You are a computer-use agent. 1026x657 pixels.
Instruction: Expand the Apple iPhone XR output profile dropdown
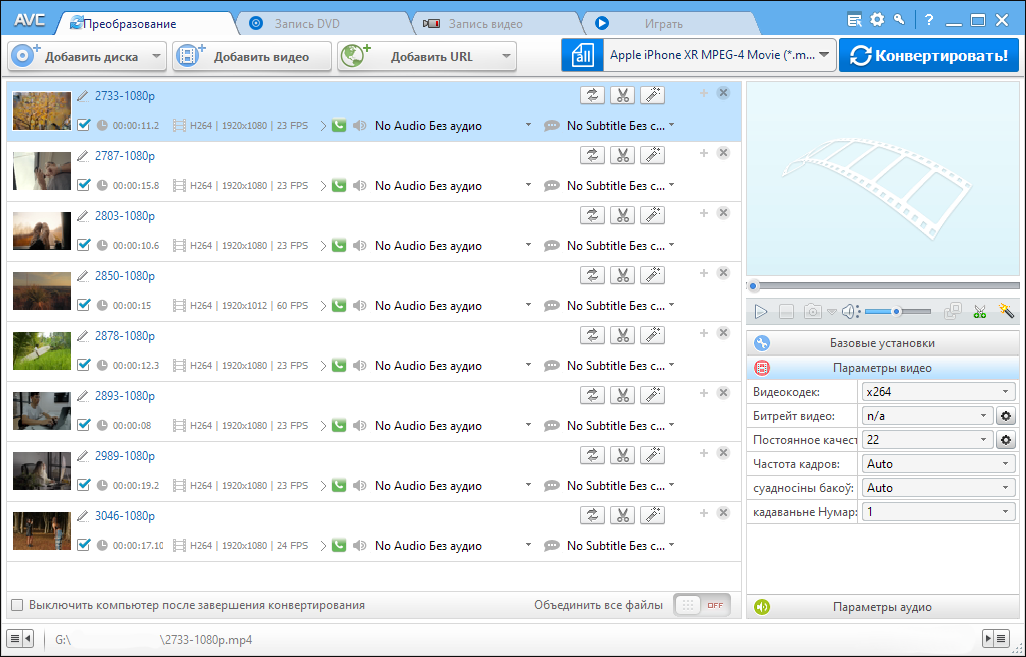point(823,56)
